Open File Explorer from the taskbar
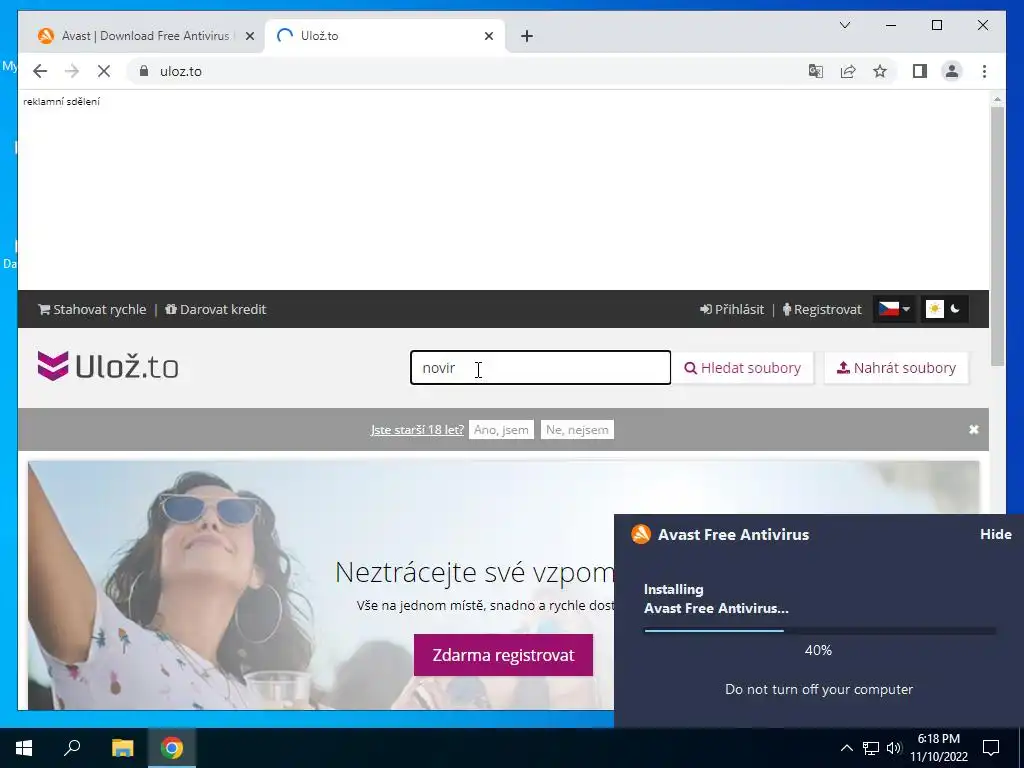Viewport: 1024px width, 768px height. [x=122, y=748]
